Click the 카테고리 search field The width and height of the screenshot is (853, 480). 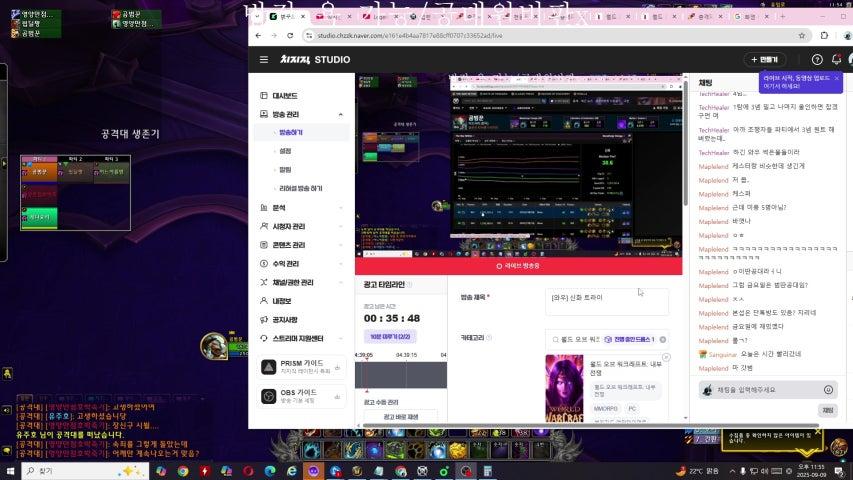point(607,339)
